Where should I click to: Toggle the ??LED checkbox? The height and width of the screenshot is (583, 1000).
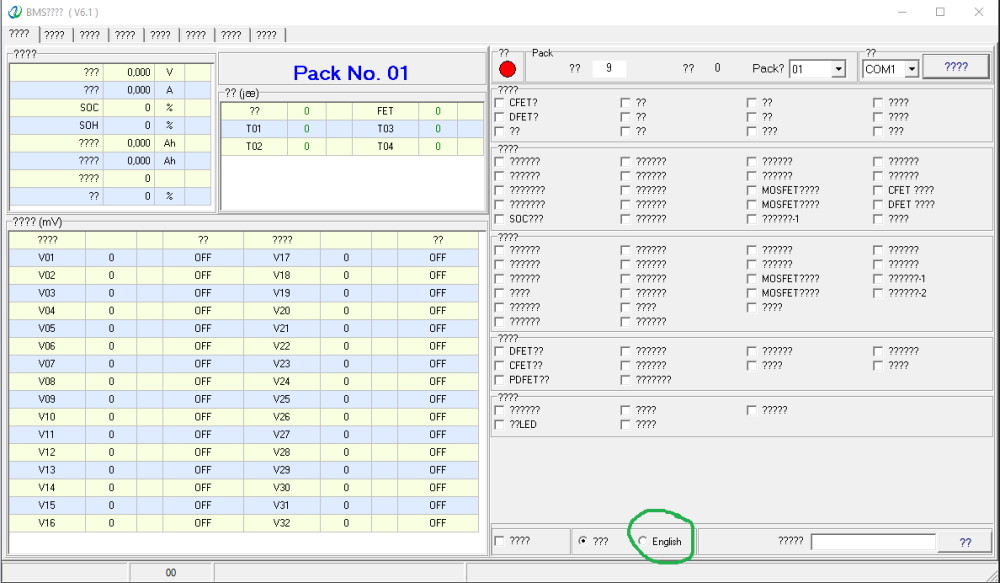(x=499, y=425)
